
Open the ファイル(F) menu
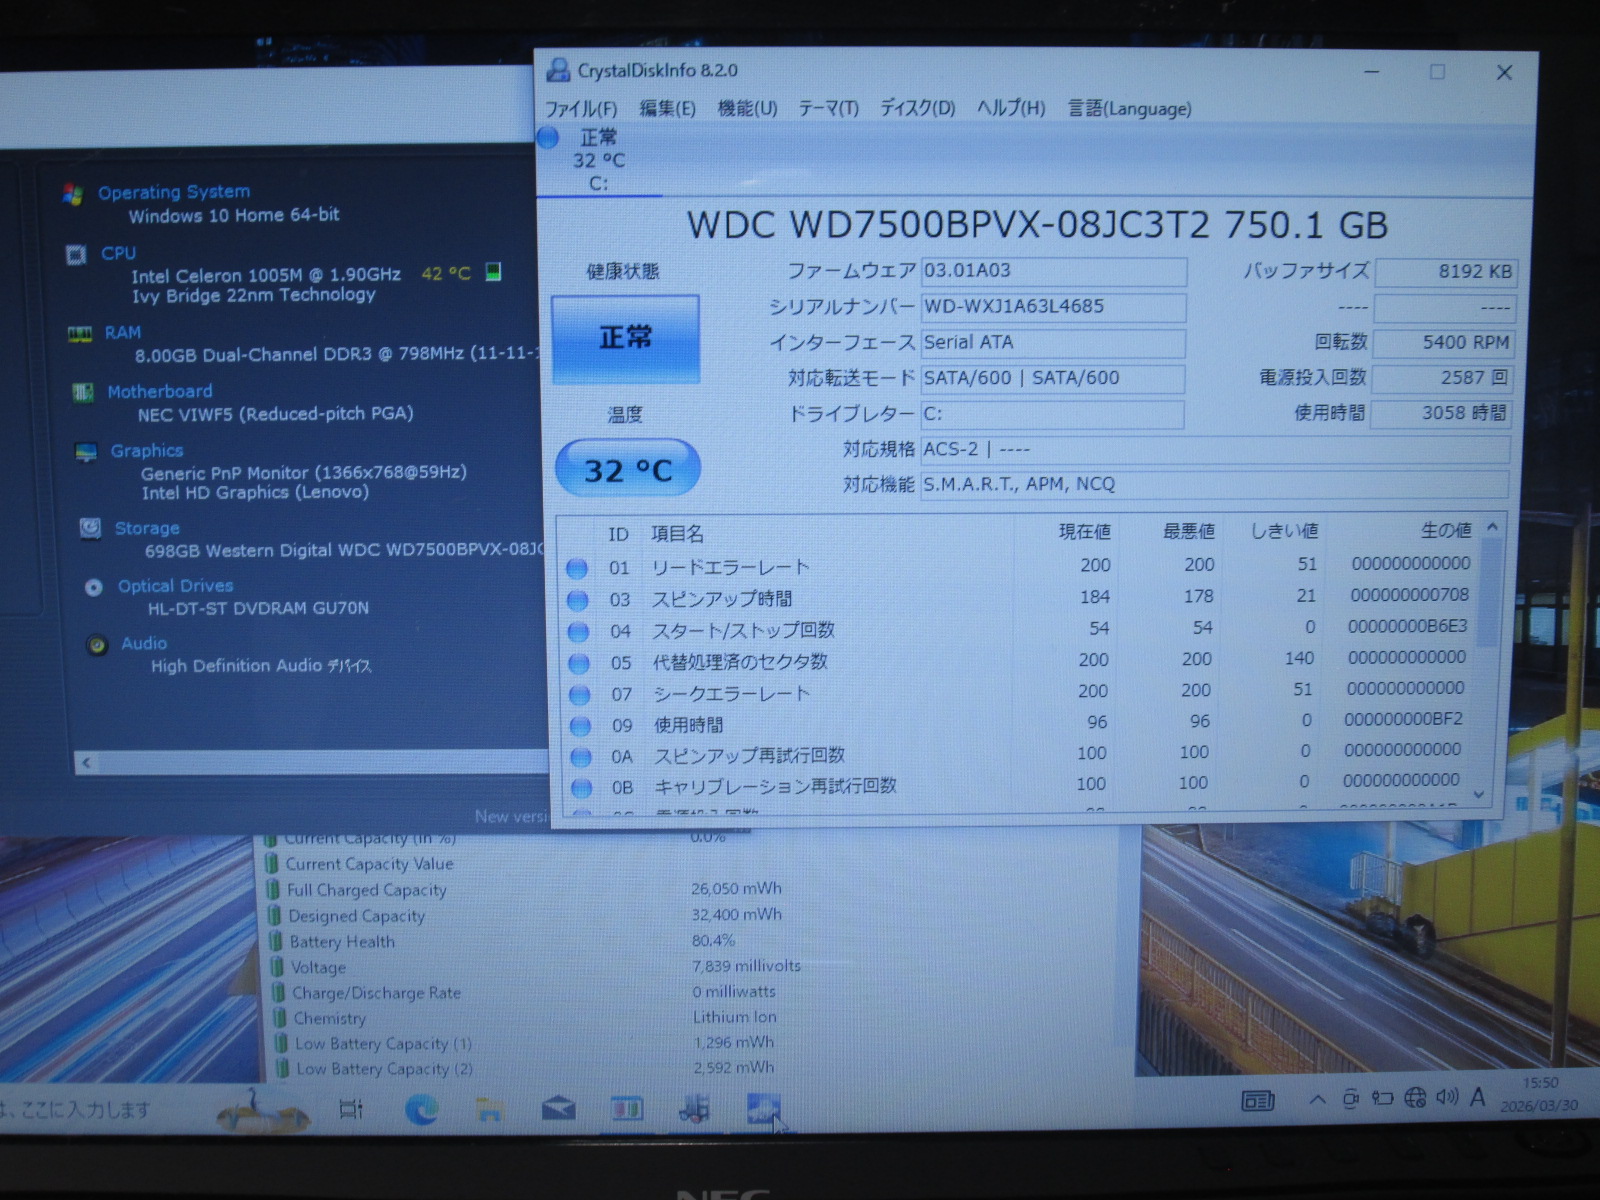pyautogui.click(x=580, y=109)
